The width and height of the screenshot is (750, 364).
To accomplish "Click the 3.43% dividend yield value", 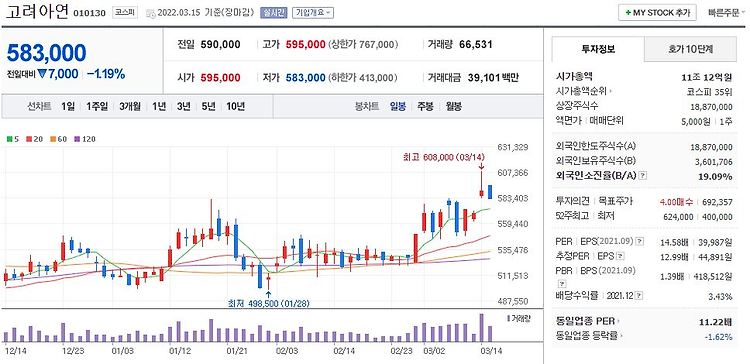I will [721, 296].
